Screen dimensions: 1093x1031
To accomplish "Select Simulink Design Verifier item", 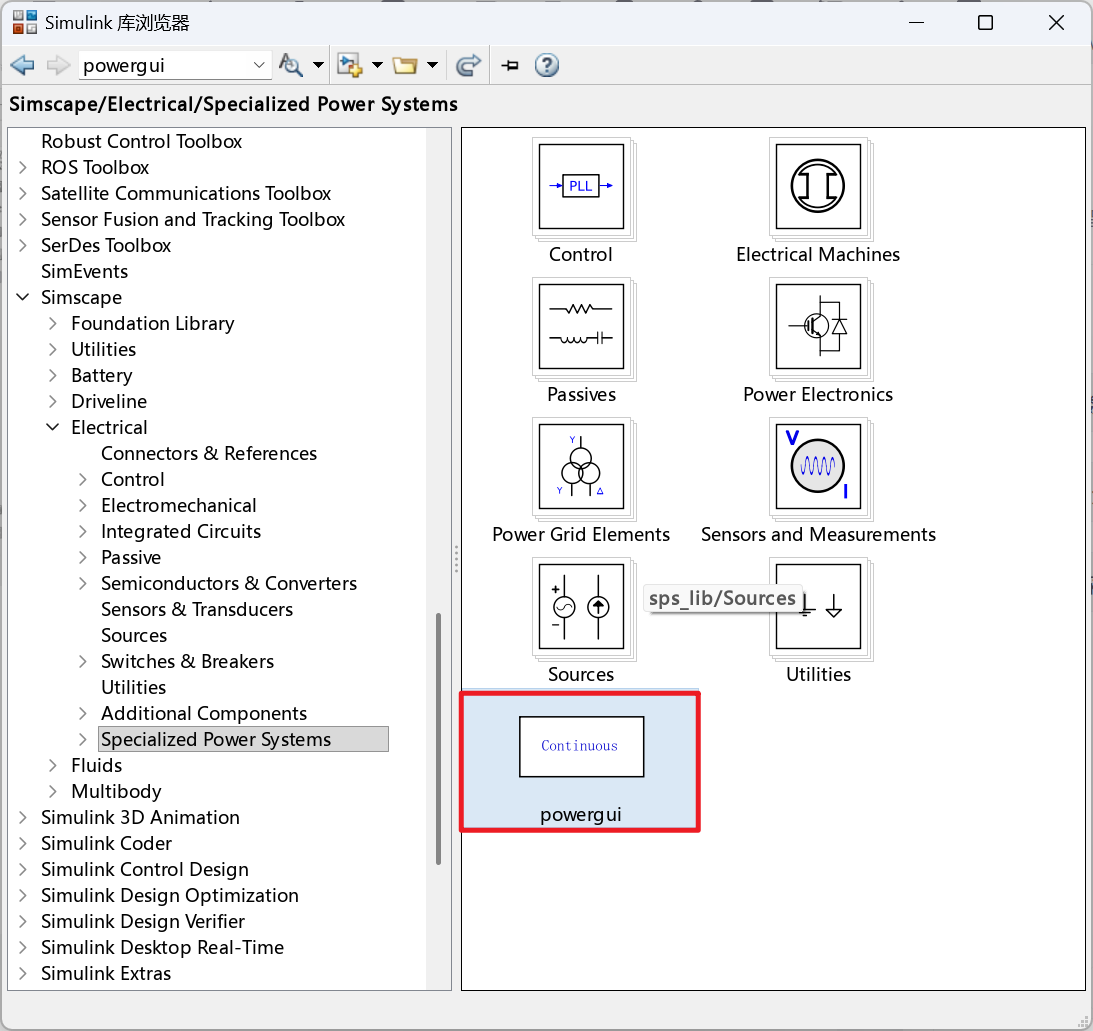I will click(143, 922).
